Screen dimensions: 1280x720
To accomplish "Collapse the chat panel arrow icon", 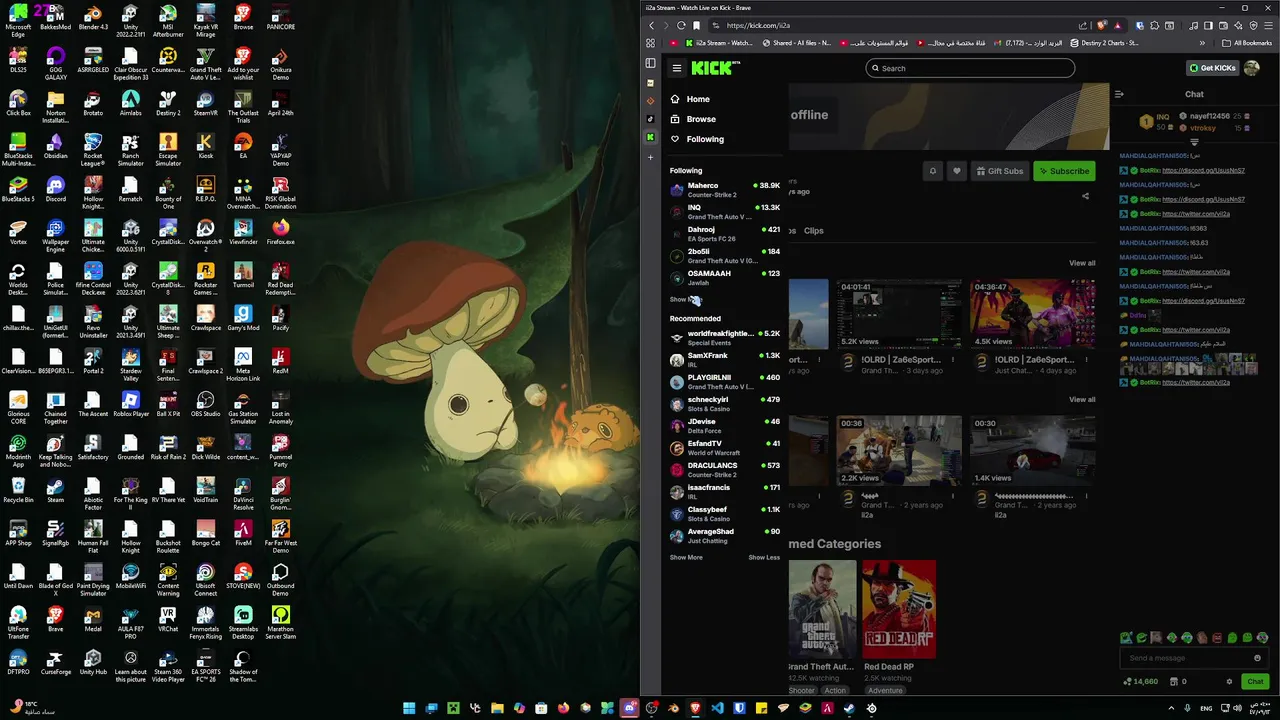I will [1119, 94].
